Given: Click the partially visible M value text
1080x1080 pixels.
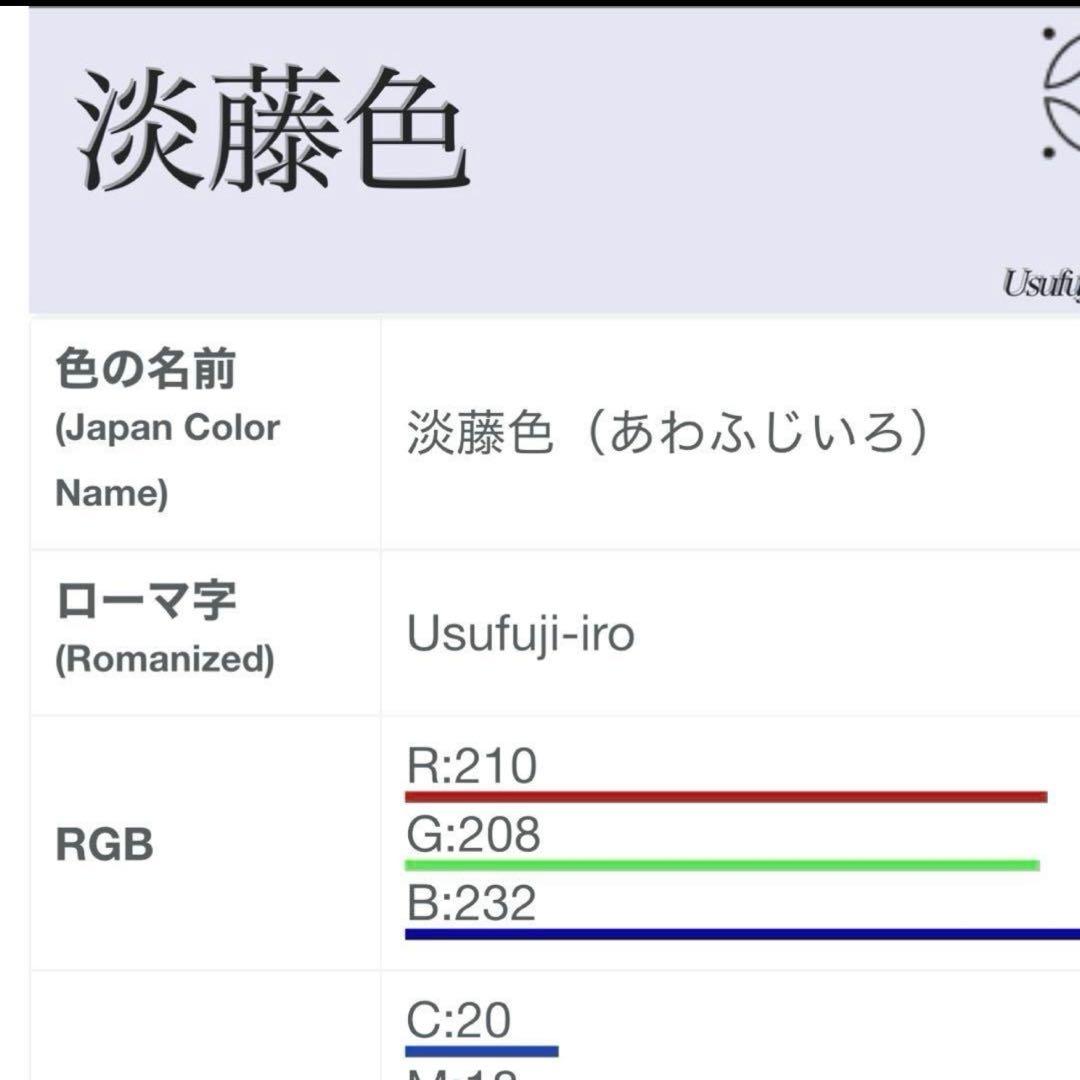Looking at the screenshot, I should coord(462,1072).
